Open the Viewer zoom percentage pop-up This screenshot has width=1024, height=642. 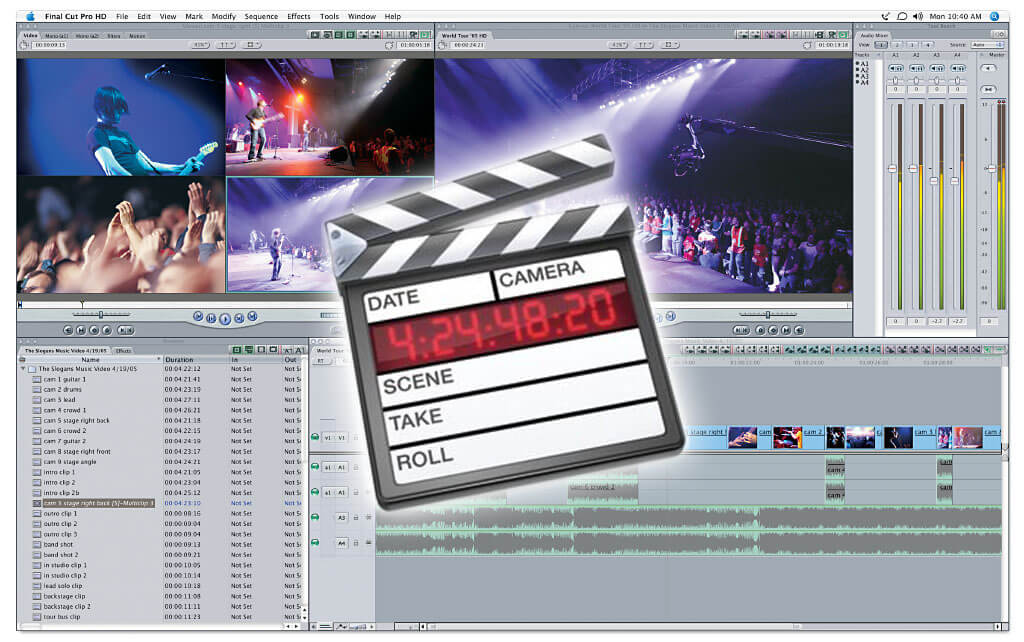200,45
